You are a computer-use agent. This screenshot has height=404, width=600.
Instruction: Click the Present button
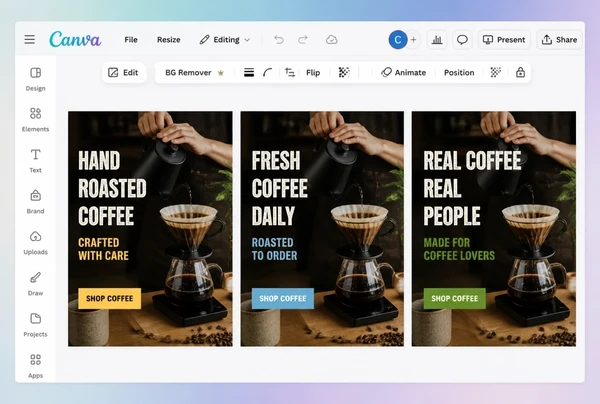pos(504,40)
